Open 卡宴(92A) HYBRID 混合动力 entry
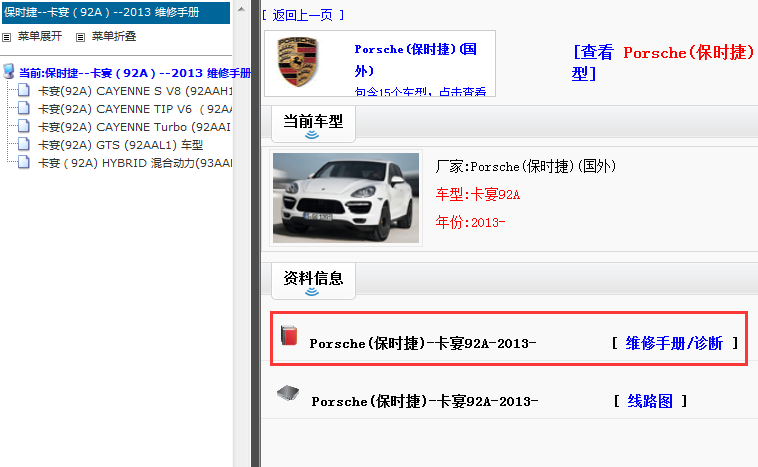This screenshot has height=467, width=758. tap(135, 163)
